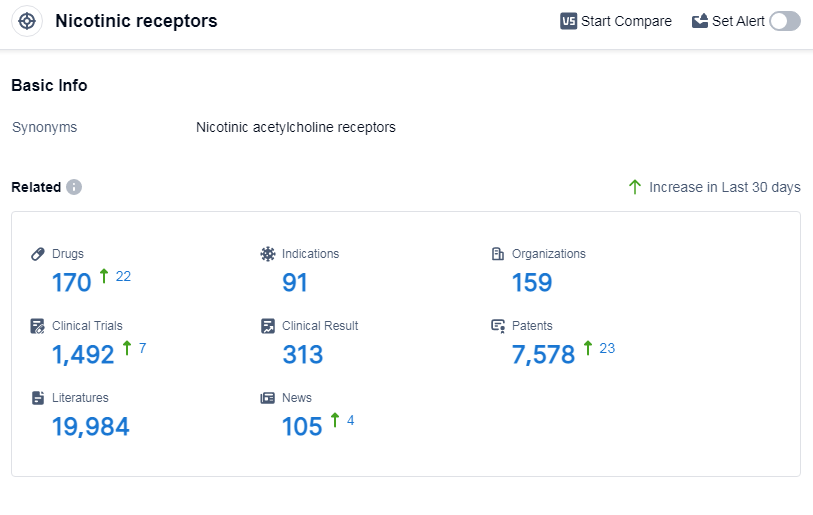This screenshot has height=515, width=813.
Task: View the 19,984 Literatures results
Action: pyautogui.click(x=91, y=427)
